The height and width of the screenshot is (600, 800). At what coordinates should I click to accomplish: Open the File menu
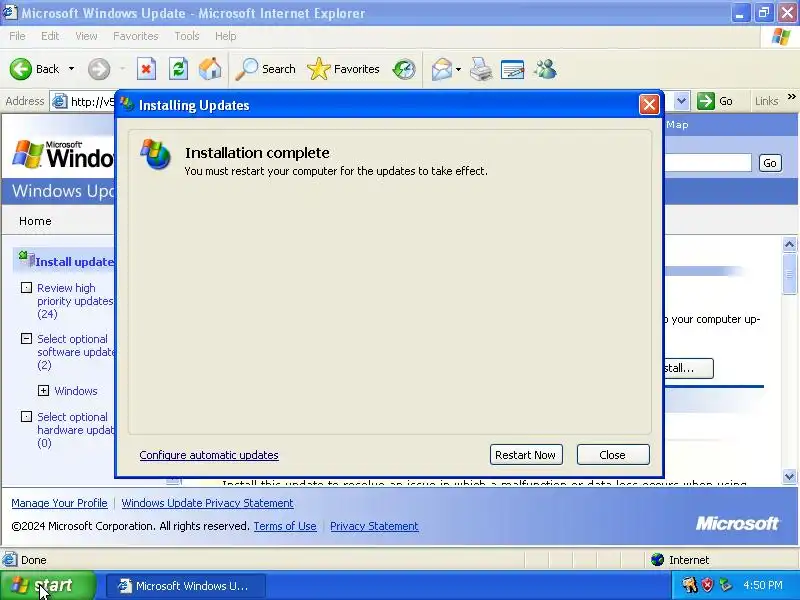tap(17, 36)
